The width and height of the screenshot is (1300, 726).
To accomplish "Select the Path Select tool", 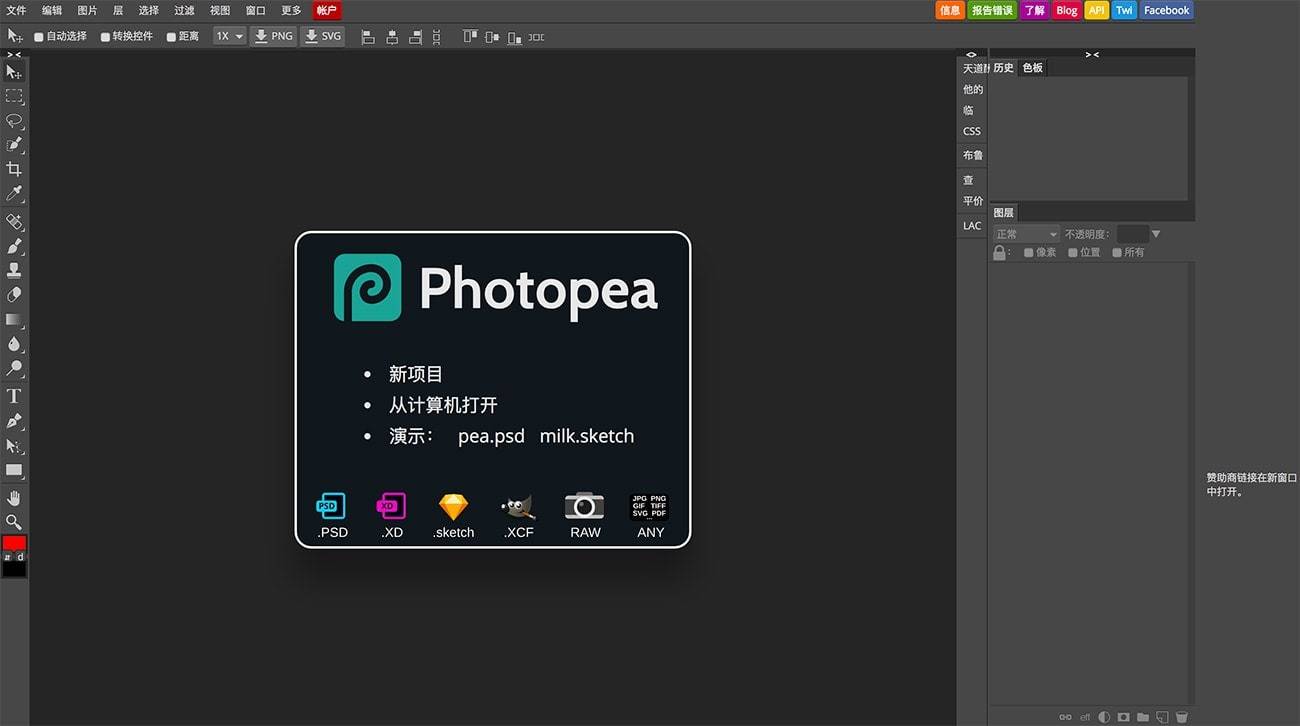I will 14,446.
